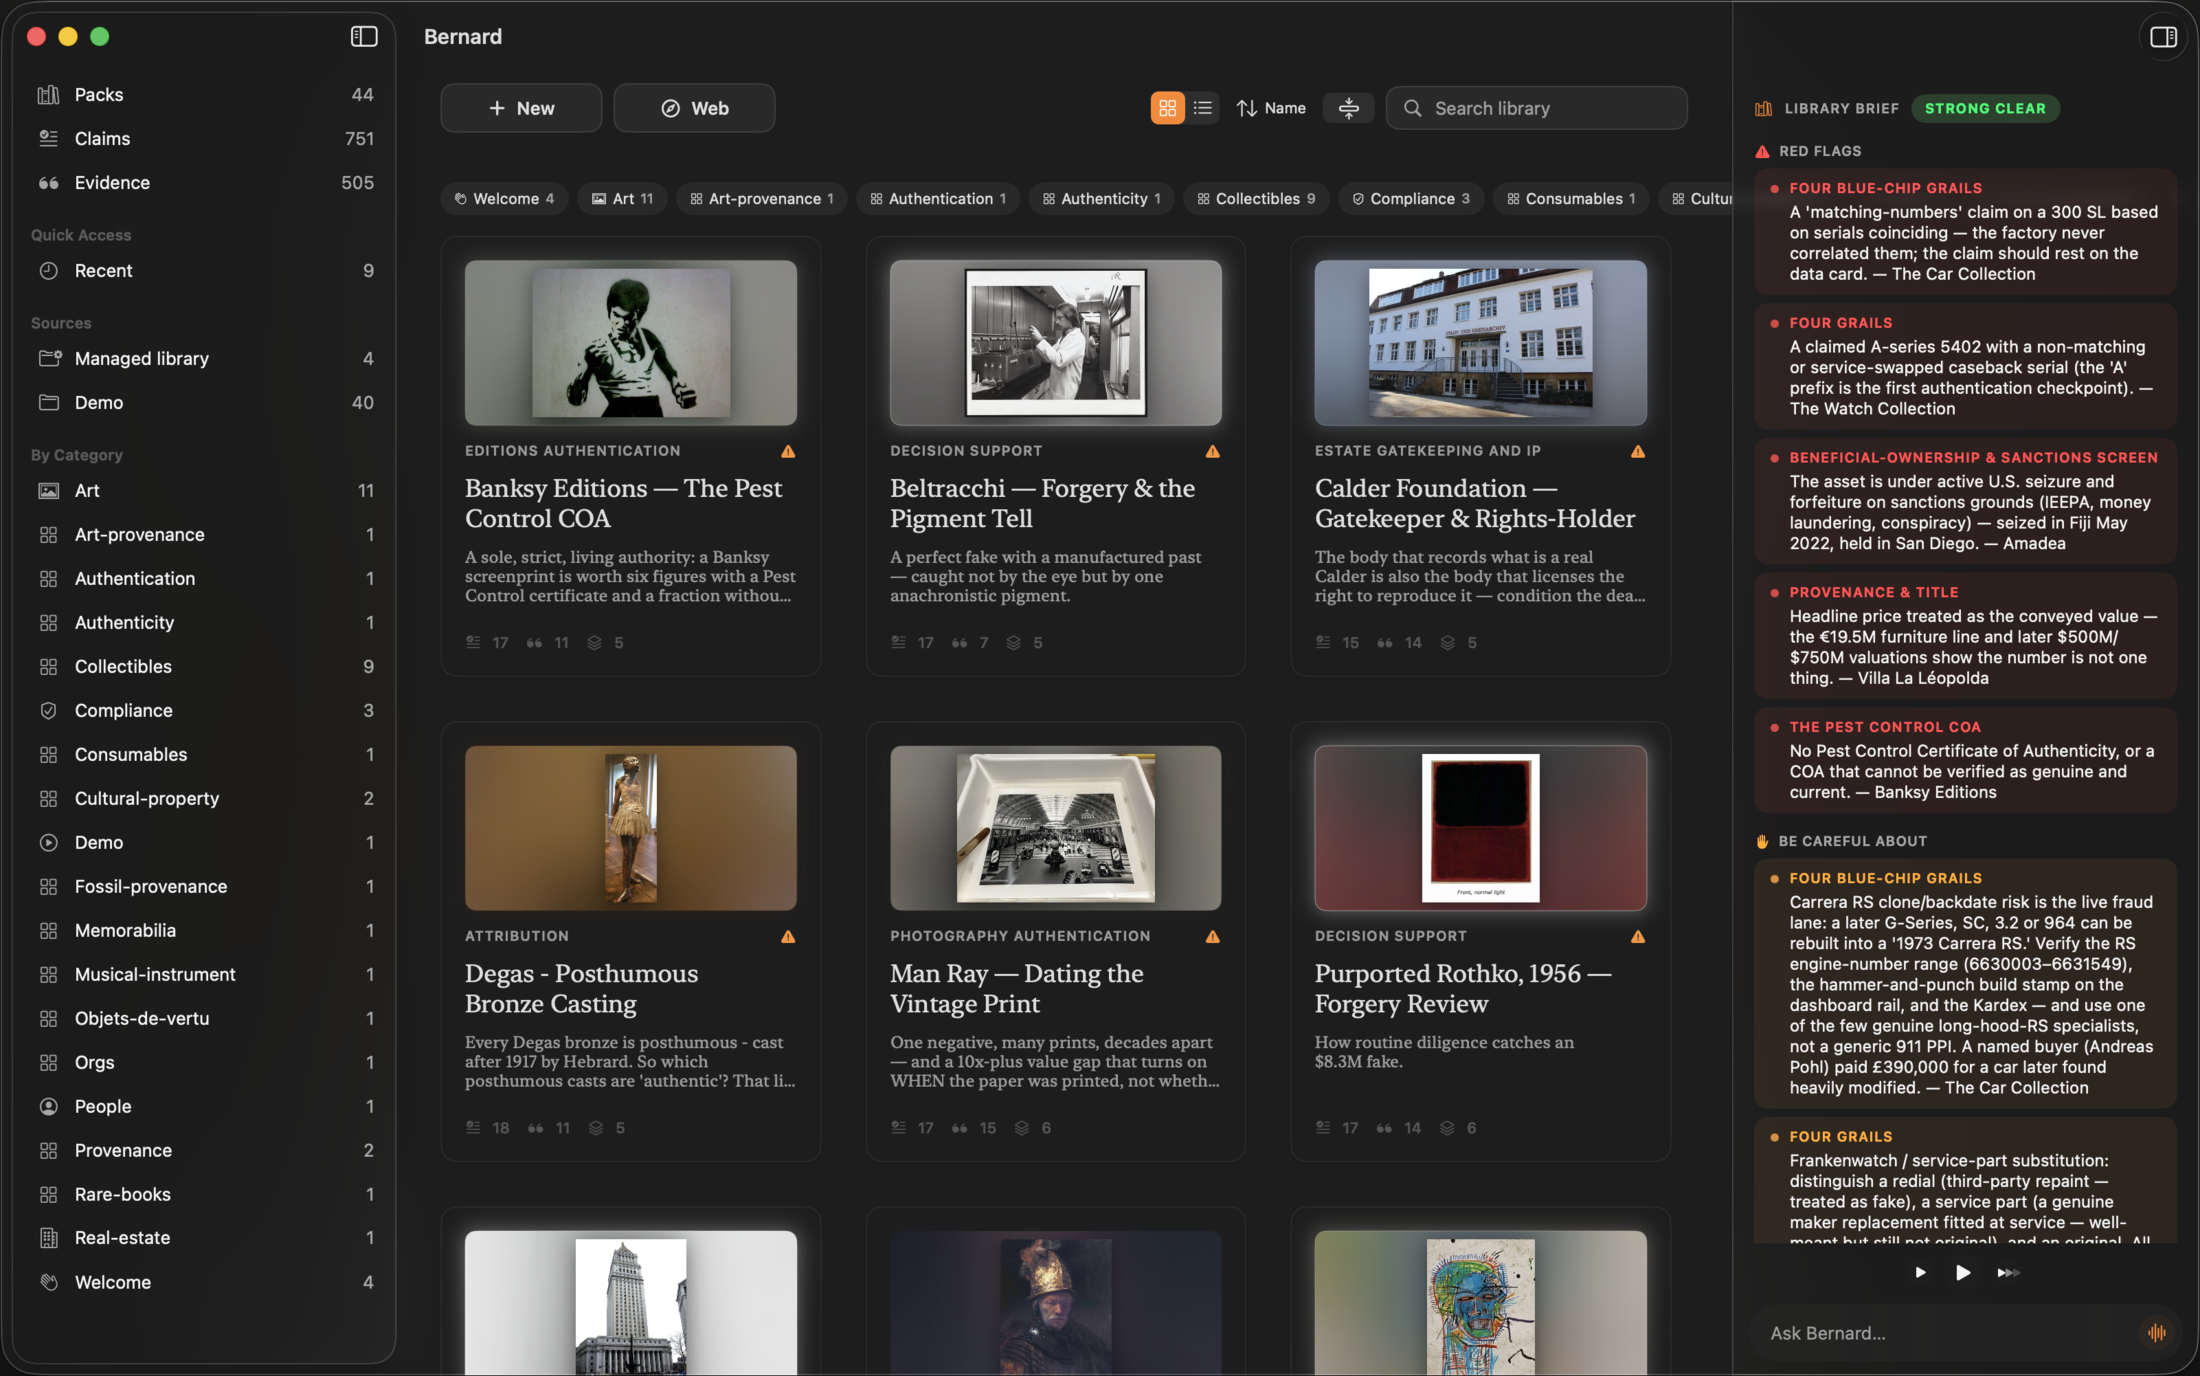Screen dimensions: 2200x1376
Task: Toggle the left sidebar panel icon
Action: 364,37
